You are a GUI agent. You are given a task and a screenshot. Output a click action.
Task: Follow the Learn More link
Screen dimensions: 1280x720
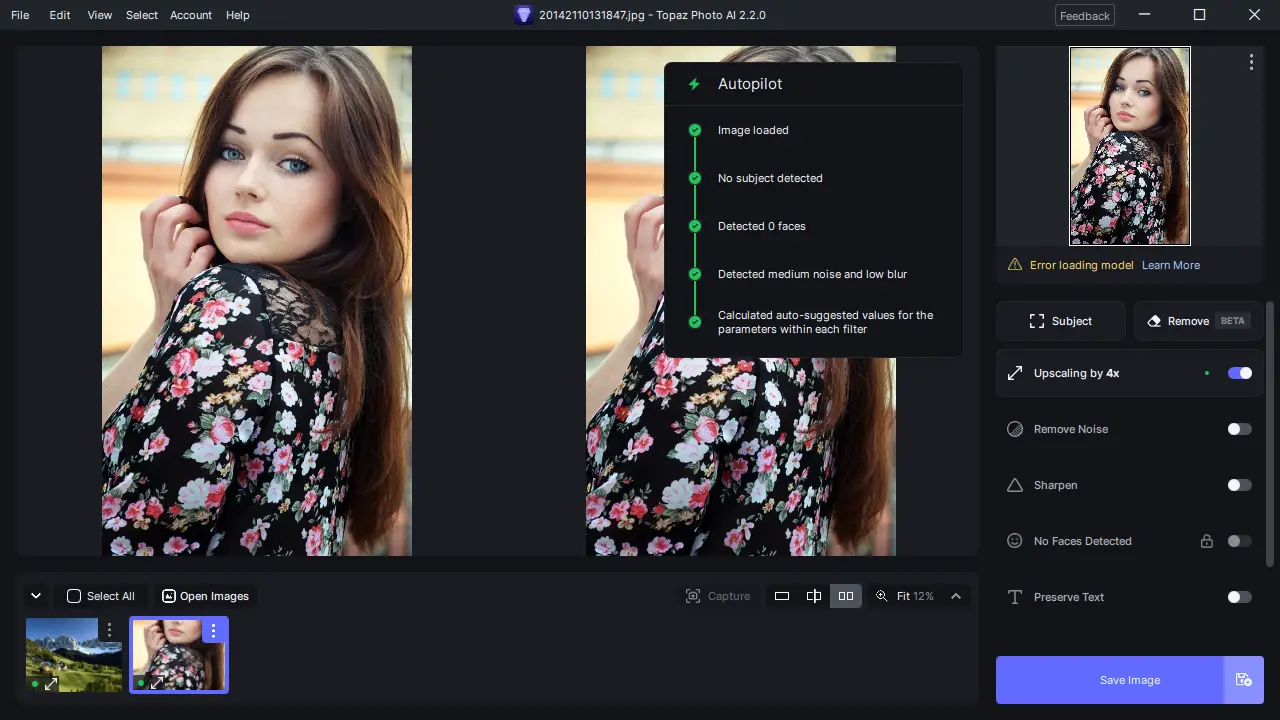point(1171,265)
